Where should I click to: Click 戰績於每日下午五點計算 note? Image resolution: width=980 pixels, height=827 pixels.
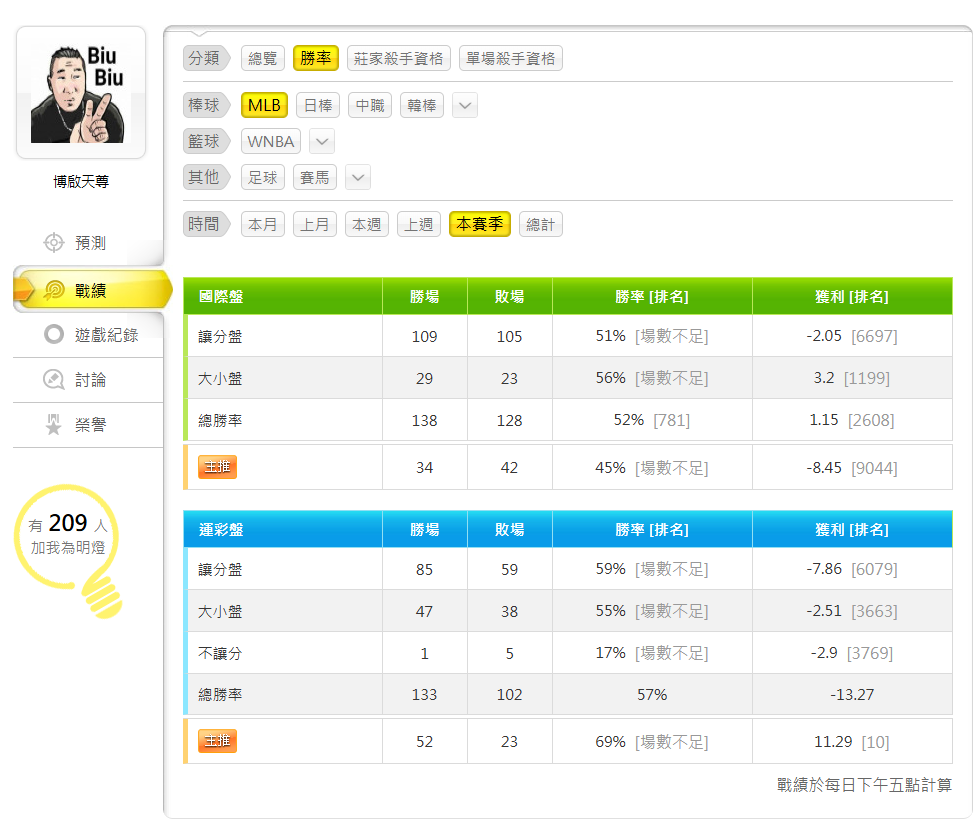pos(864,784)
